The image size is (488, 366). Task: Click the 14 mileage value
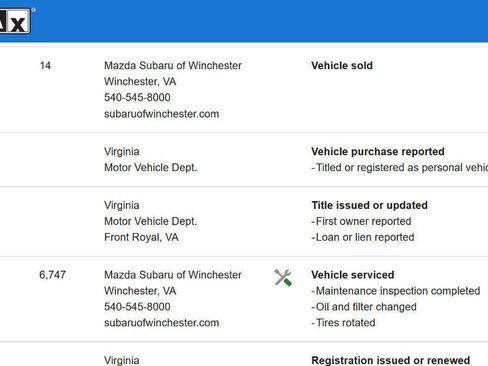pos(45,66)
